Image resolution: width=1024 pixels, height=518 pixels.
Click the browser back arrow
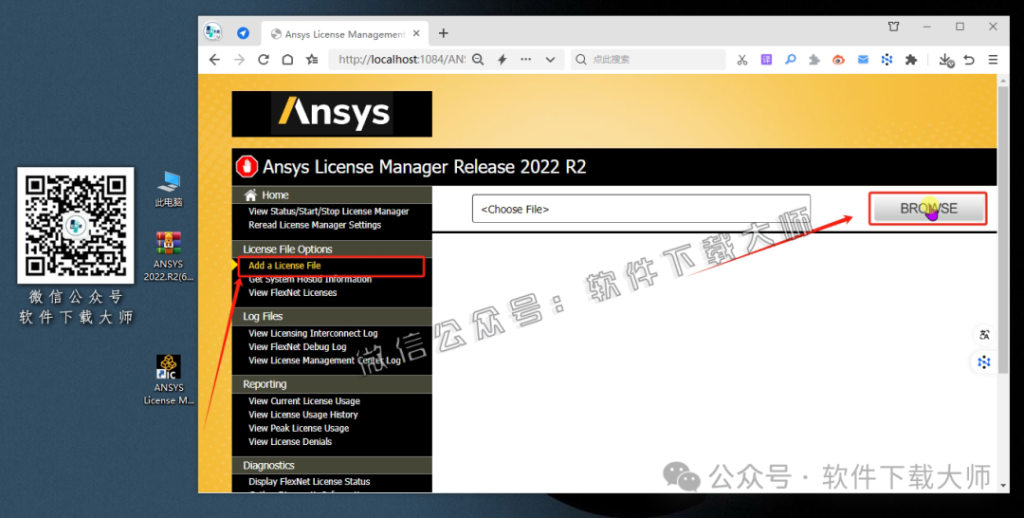pos(214,59)
